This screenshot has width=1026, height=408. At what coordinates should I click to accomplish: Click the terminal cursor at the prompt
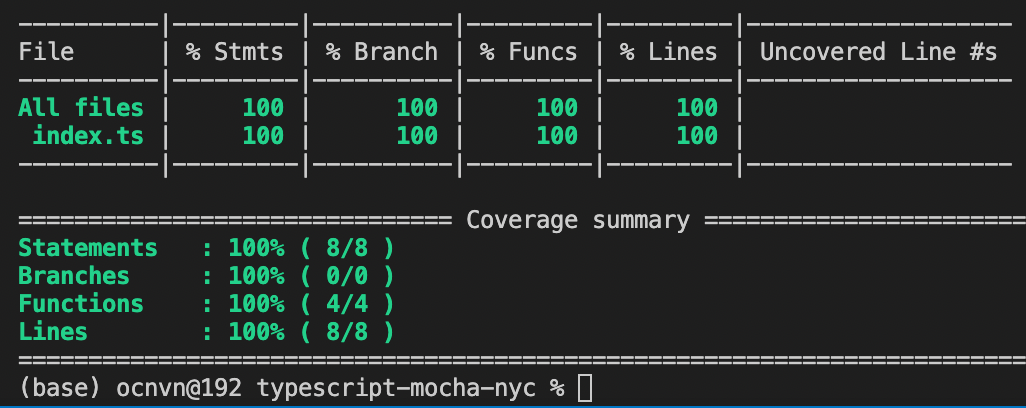pyautogui.click(x=586, y=388)
